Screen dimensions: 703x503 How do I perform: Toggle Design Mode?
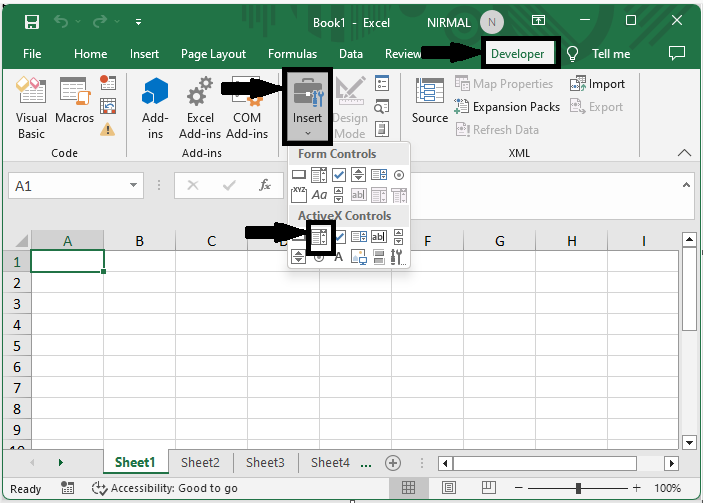tap(350, 108)
